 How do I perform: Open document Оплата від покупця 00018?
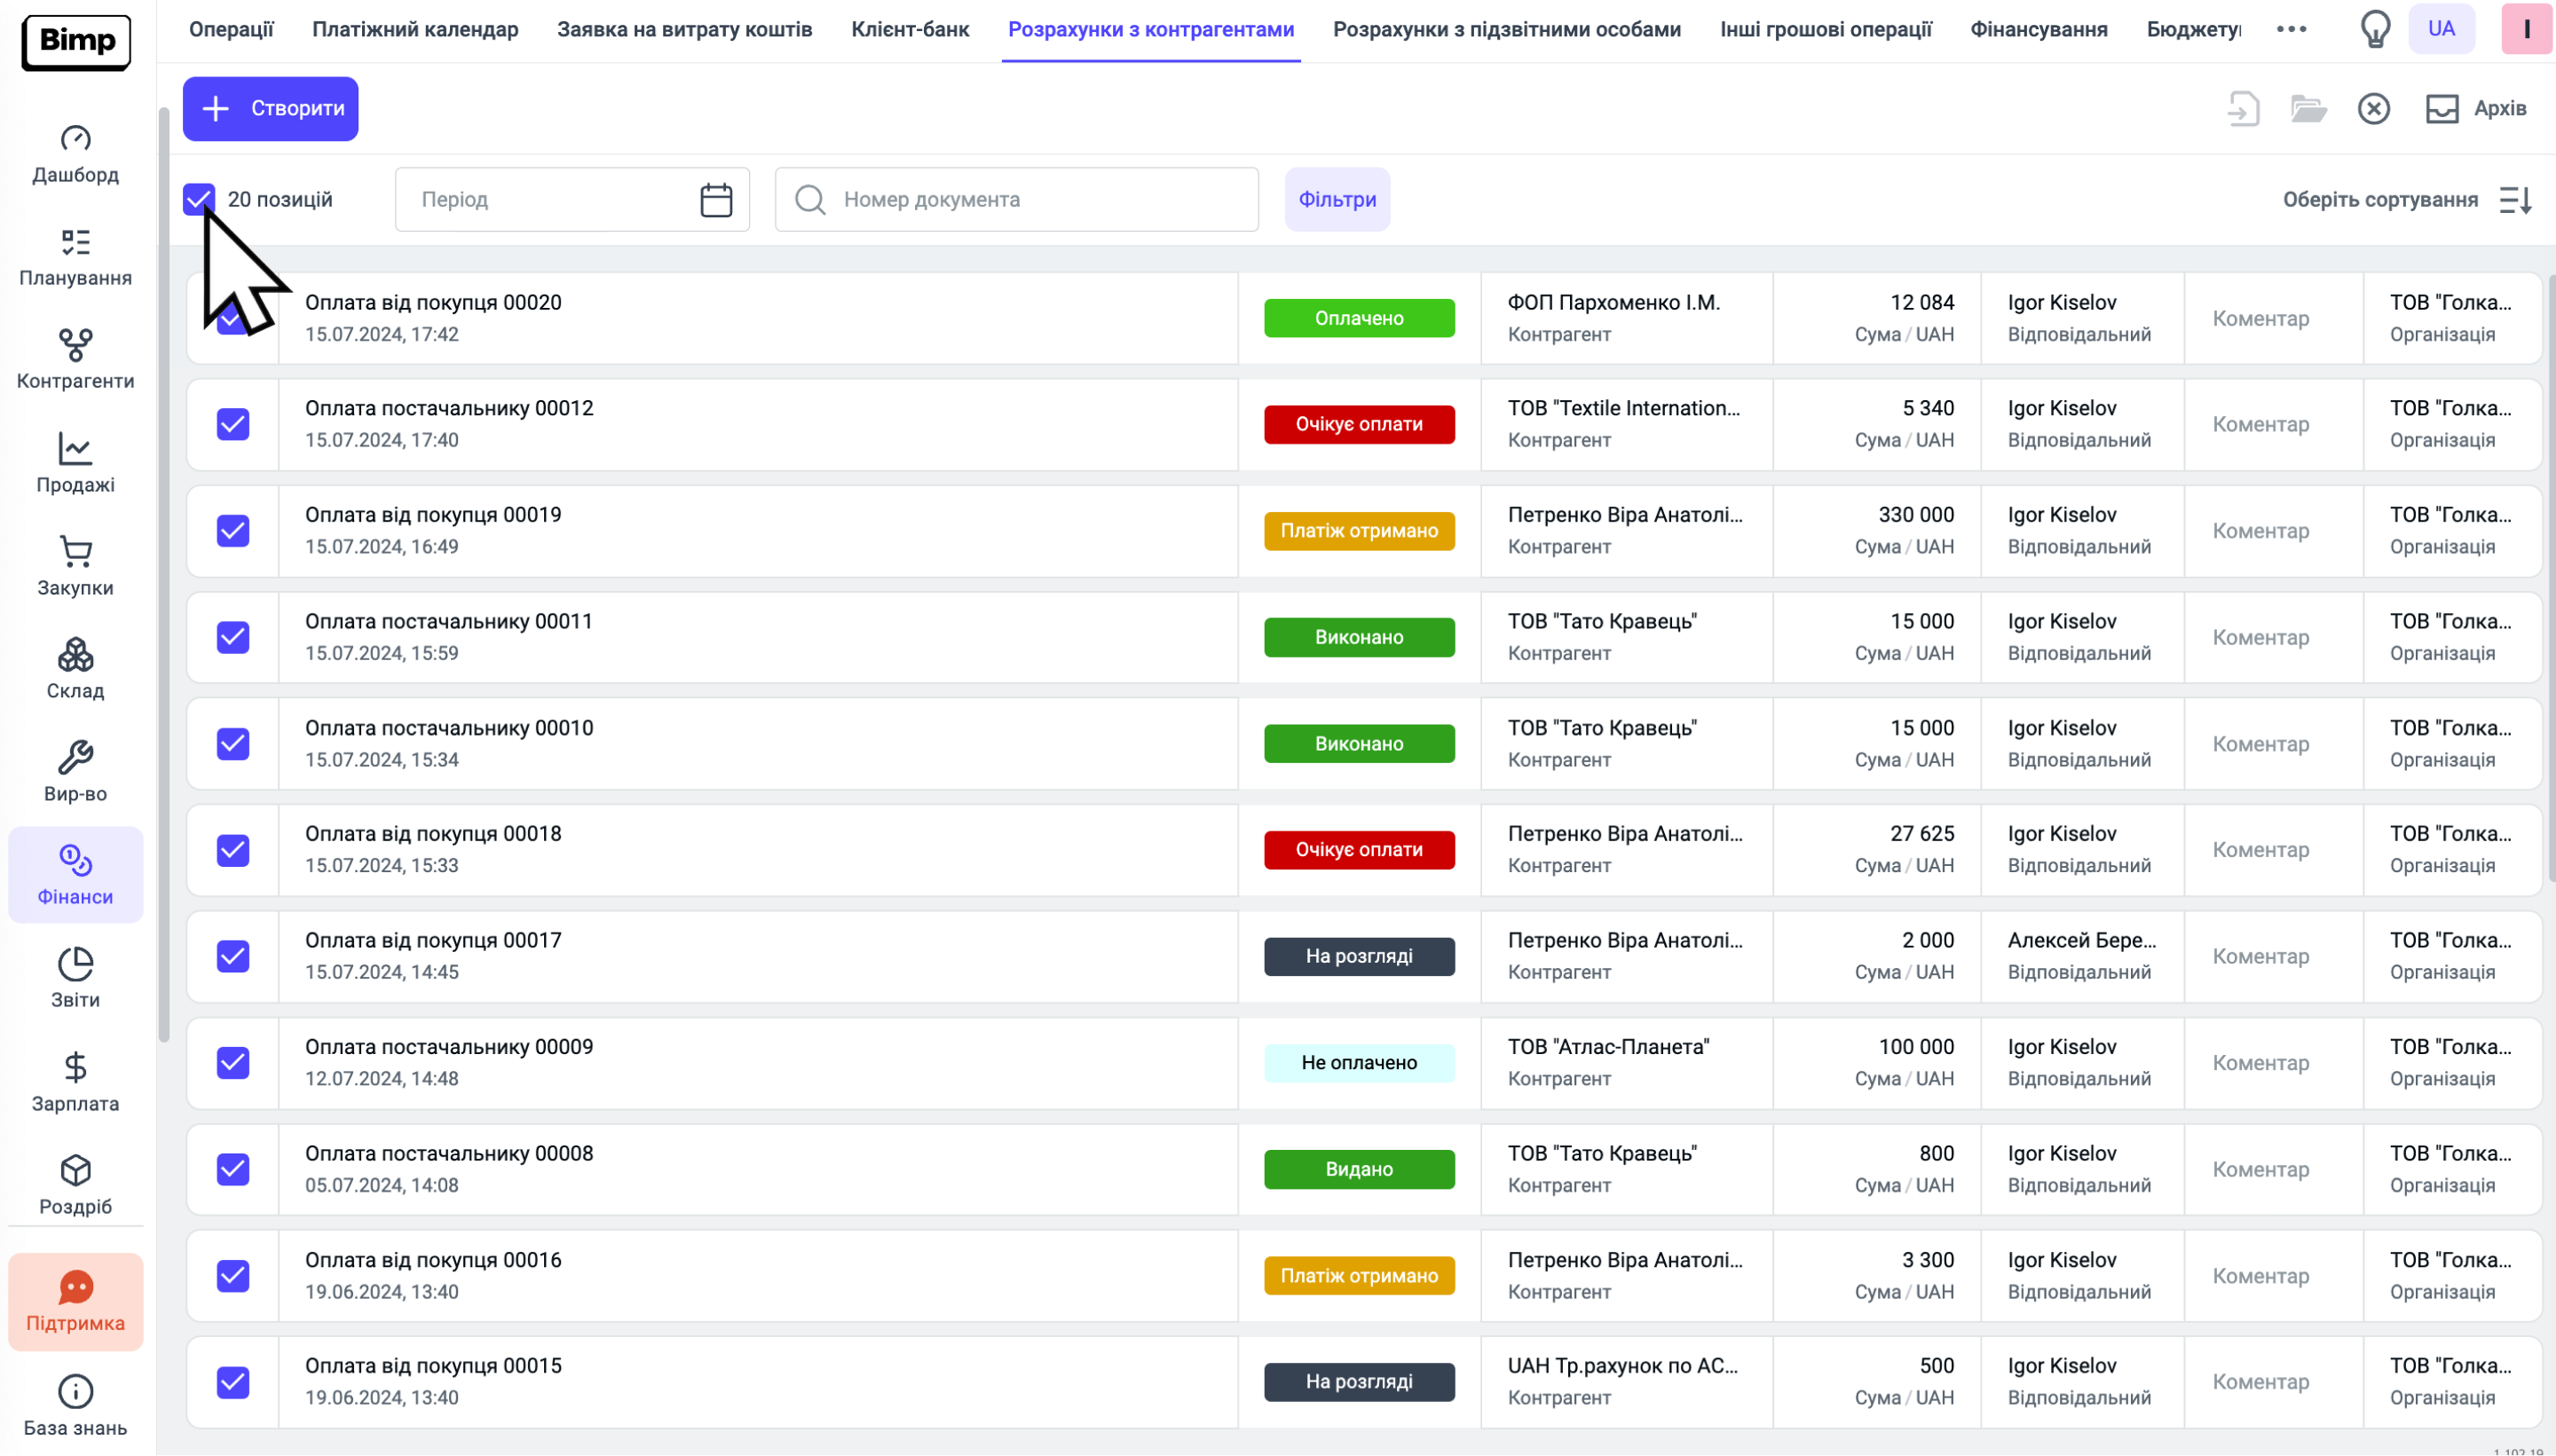433,834
